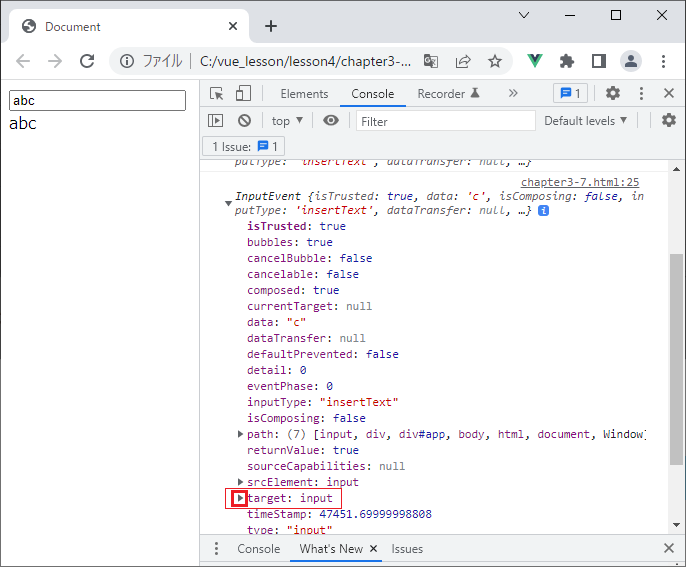Expand the path array property
Image resolution: width=686 pixels, height=567 pixels.
(x=240, y=434)
